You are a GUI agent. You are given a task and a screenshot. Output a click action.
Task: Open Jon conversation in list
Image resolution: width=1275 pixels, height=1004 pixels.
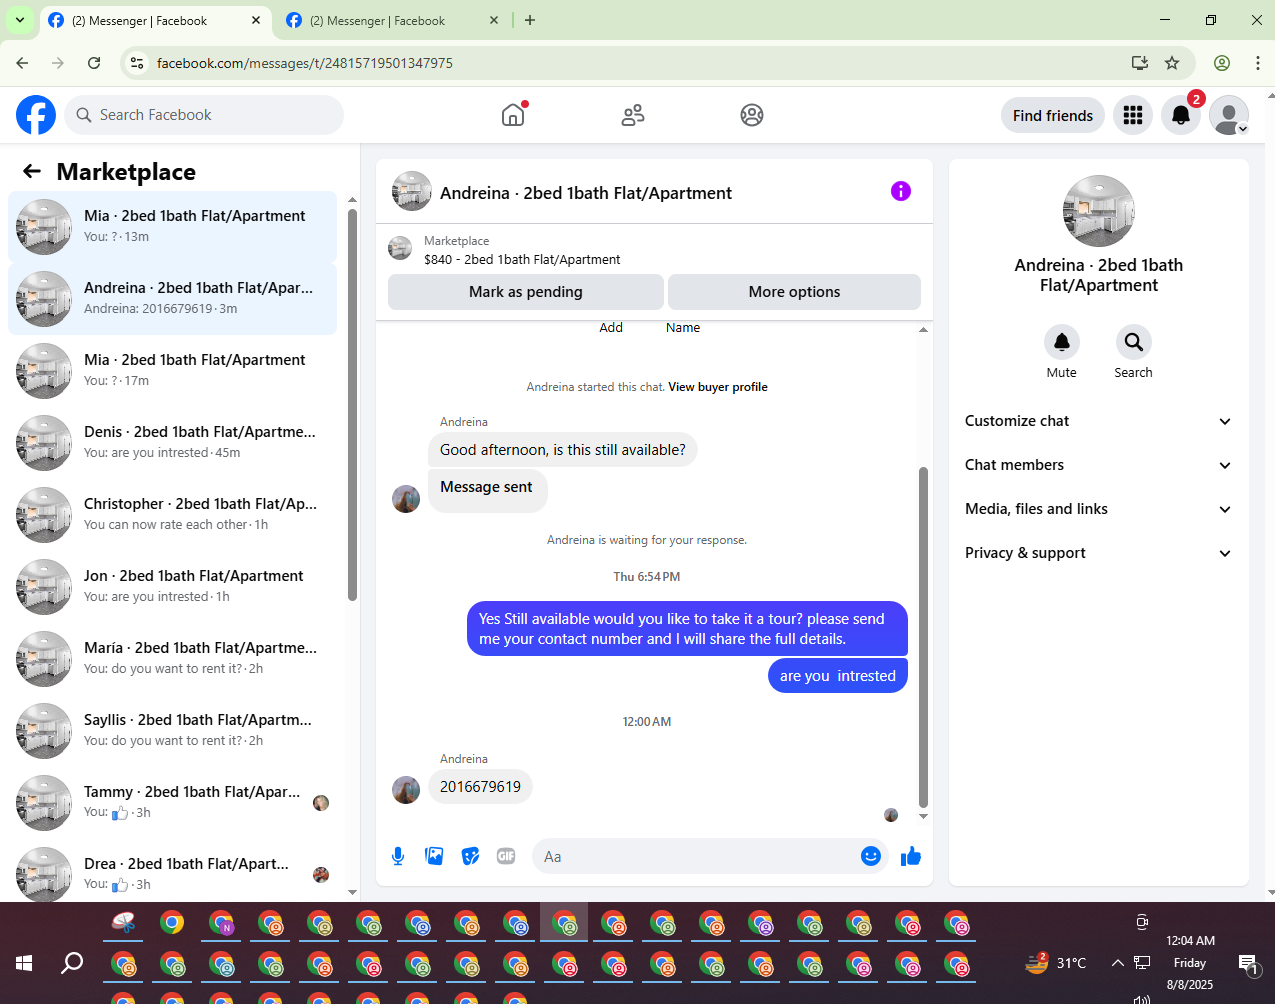[172, 586]
